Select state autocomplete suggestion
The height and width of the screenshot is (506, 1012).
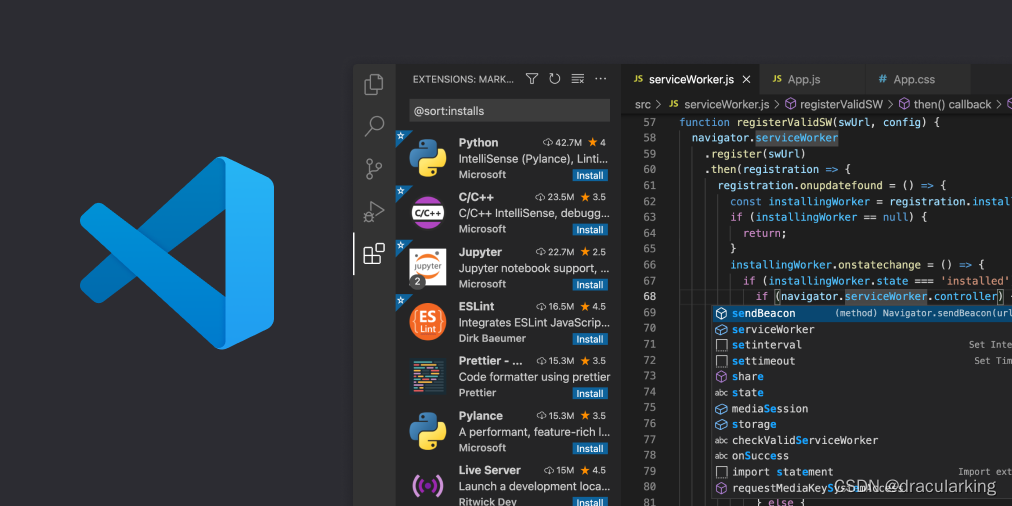[862, 392]
